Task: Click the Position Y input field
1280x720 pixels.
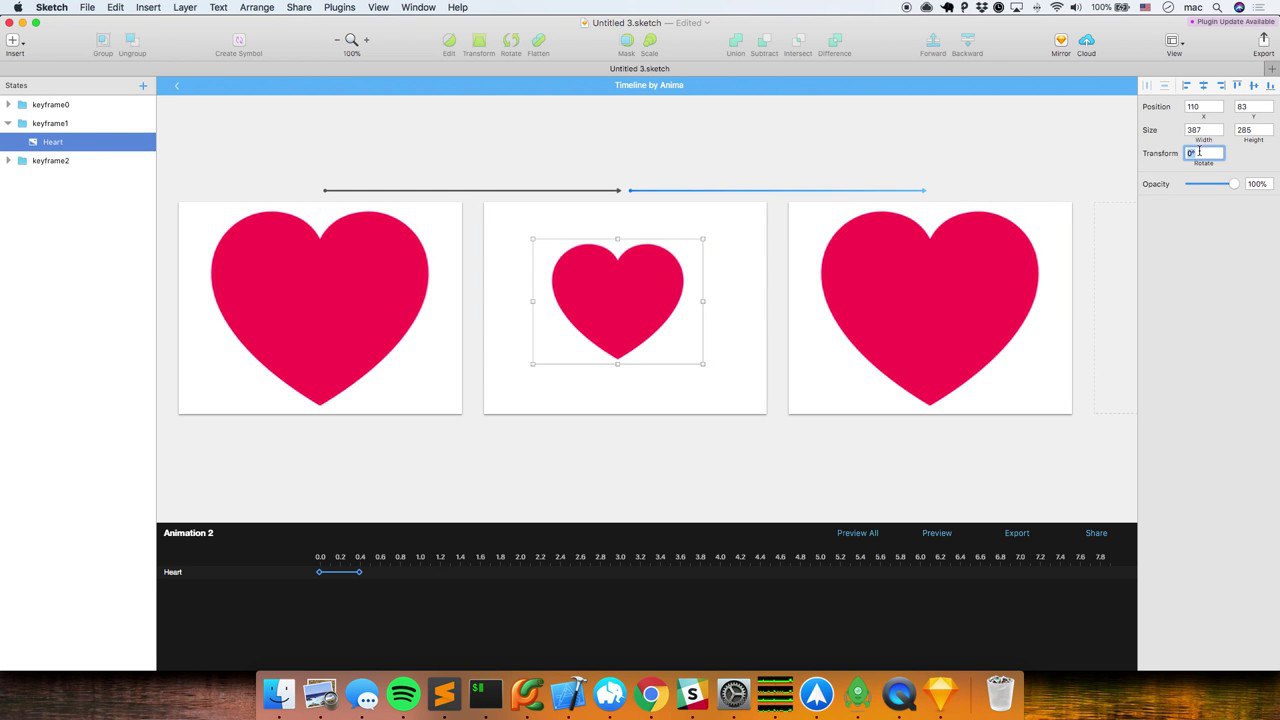Action: [1254, 107]
